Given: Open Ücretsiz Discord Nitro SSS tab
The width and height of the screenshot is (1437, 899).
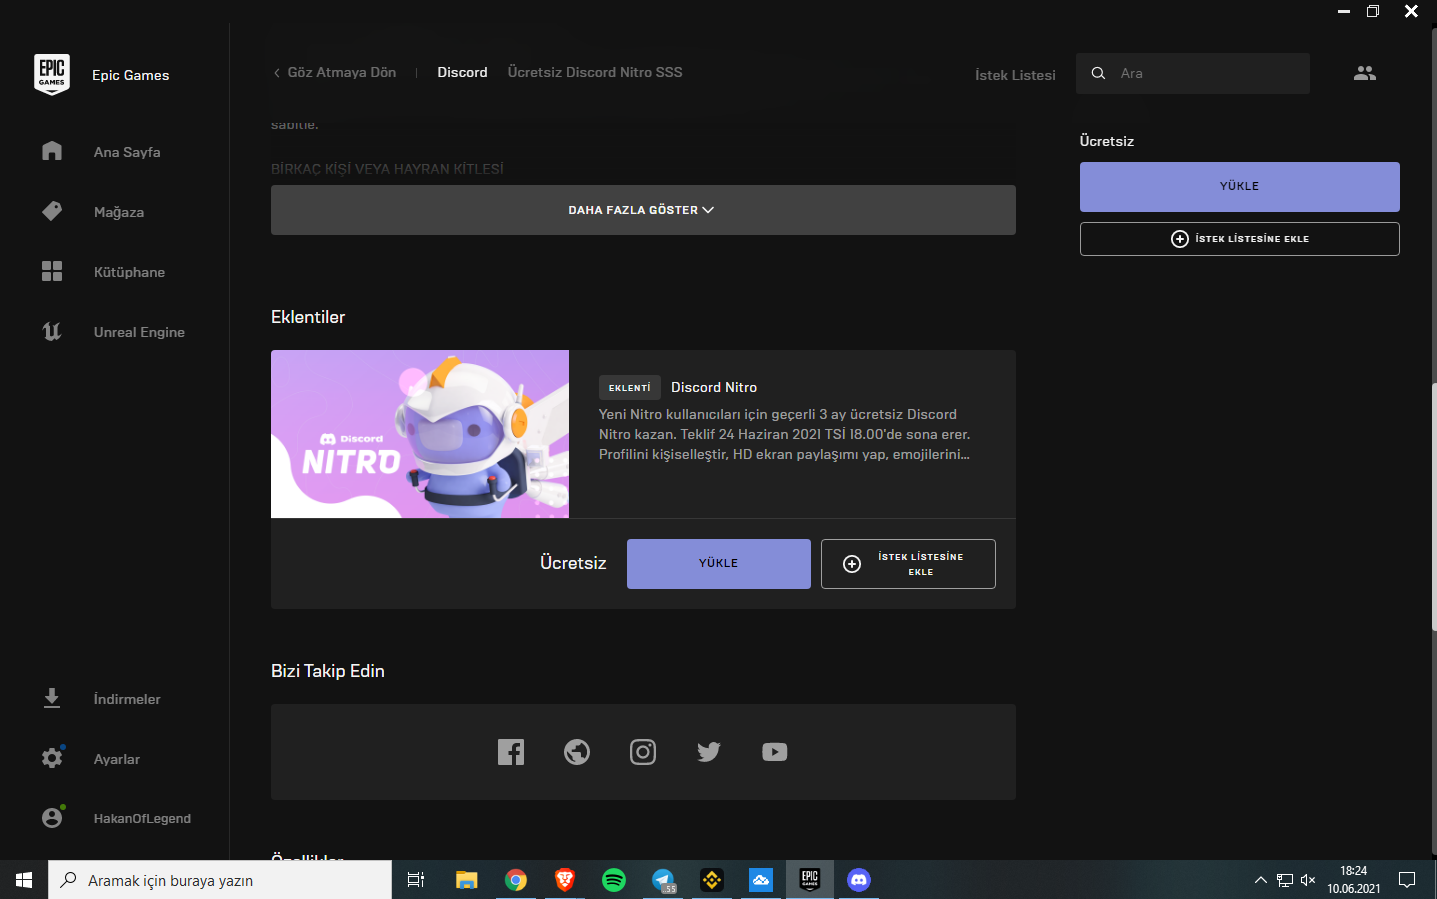Looking at the screenshot, I should [x=595, y=72].
